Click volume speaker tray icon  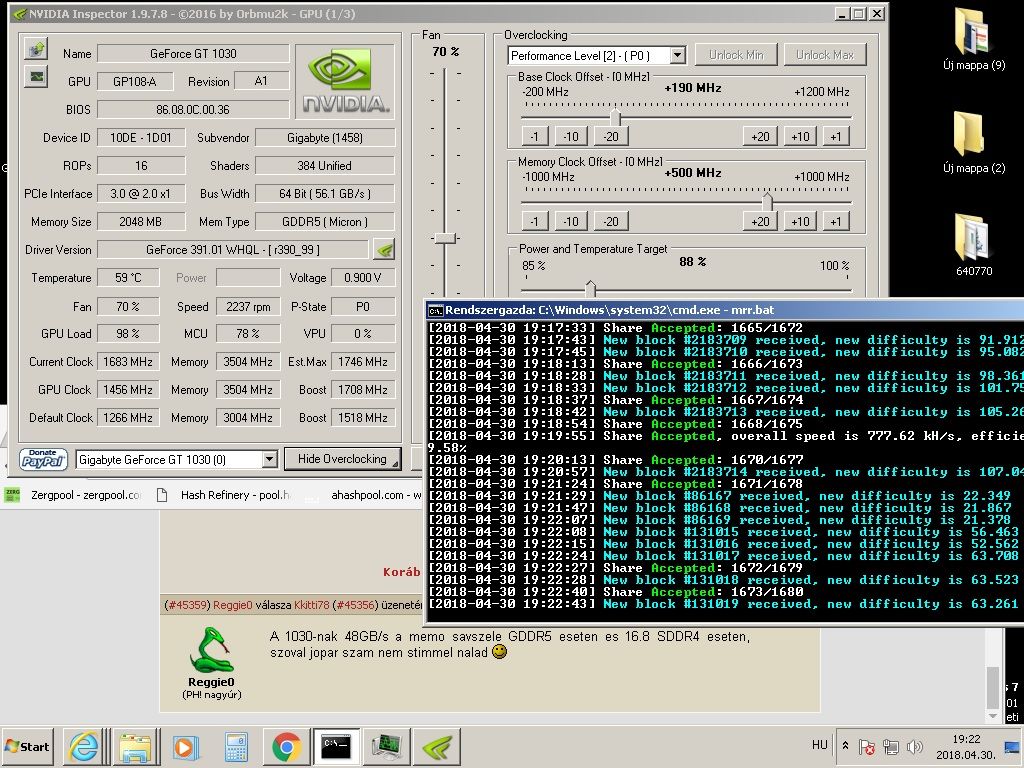(915, 746)
